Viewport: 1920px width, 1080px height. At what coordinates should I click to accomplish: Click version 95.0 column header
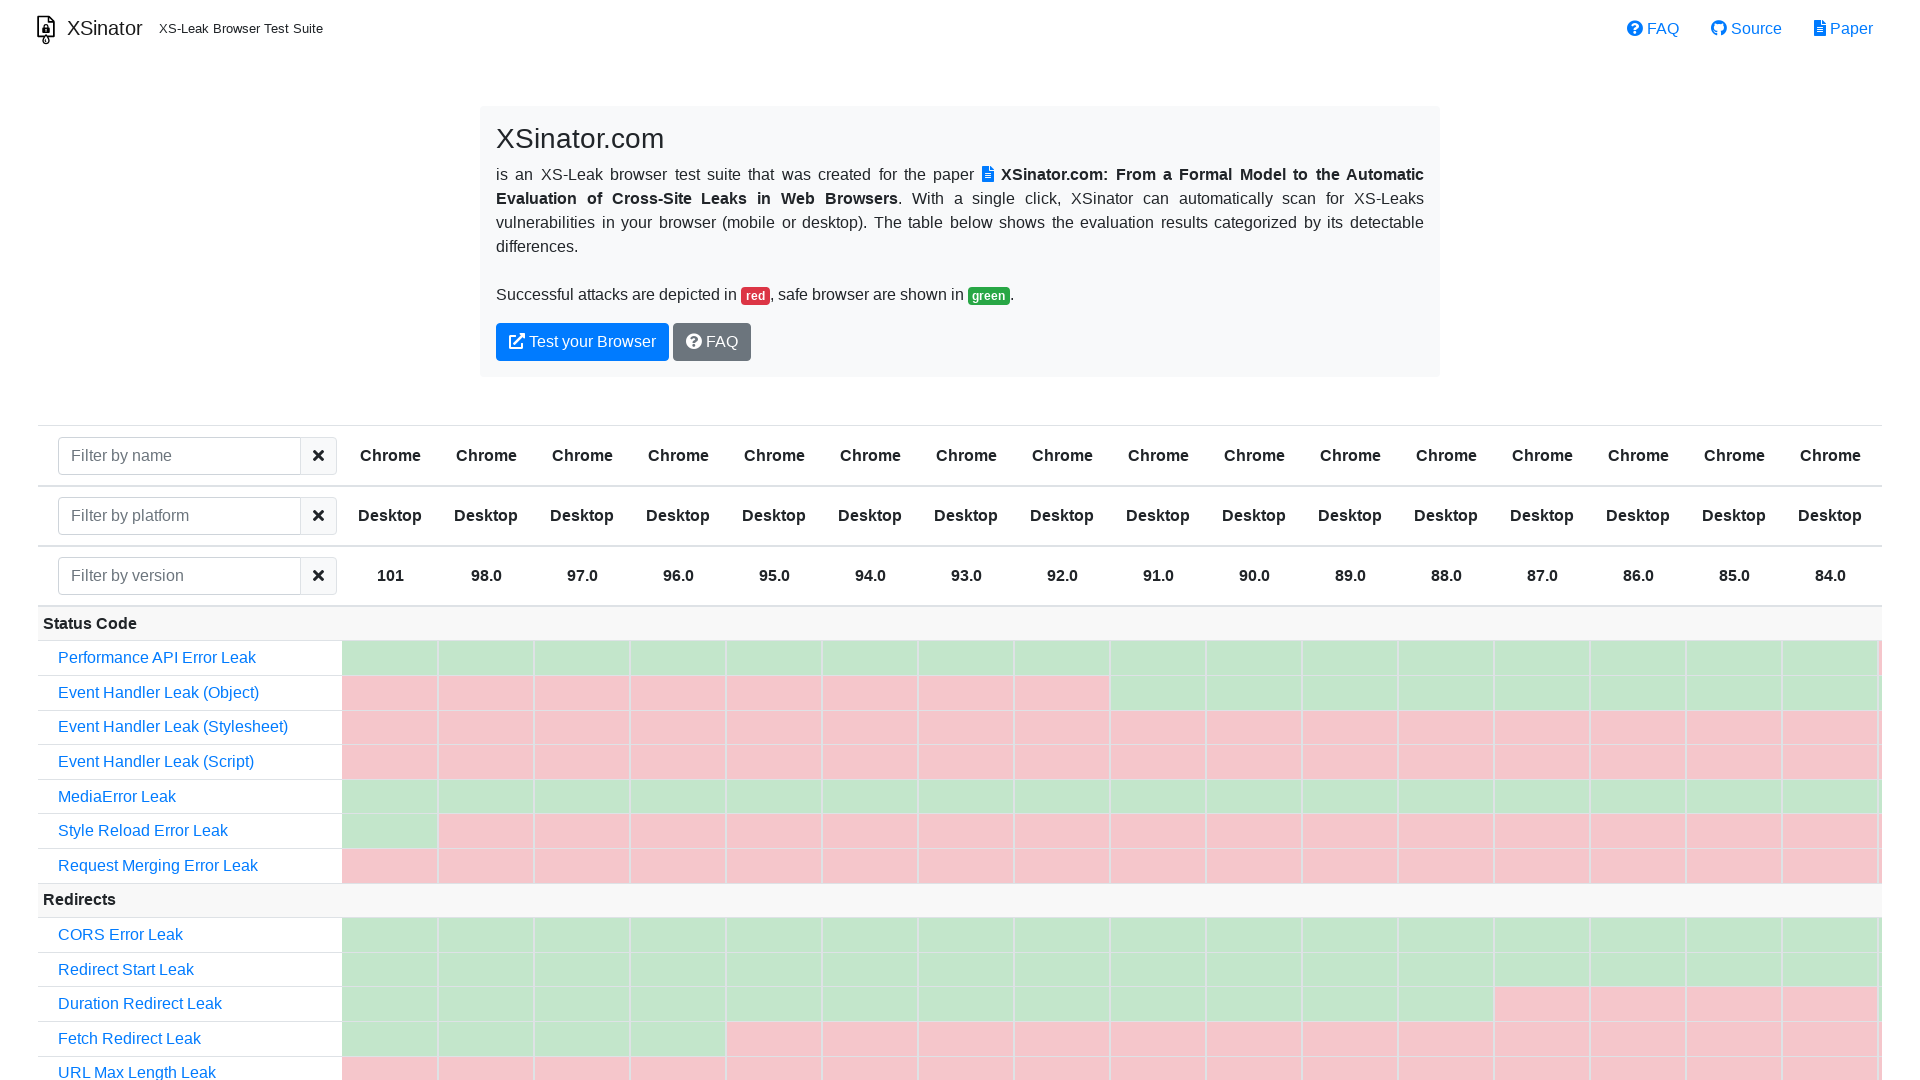(x=774, y=576)
